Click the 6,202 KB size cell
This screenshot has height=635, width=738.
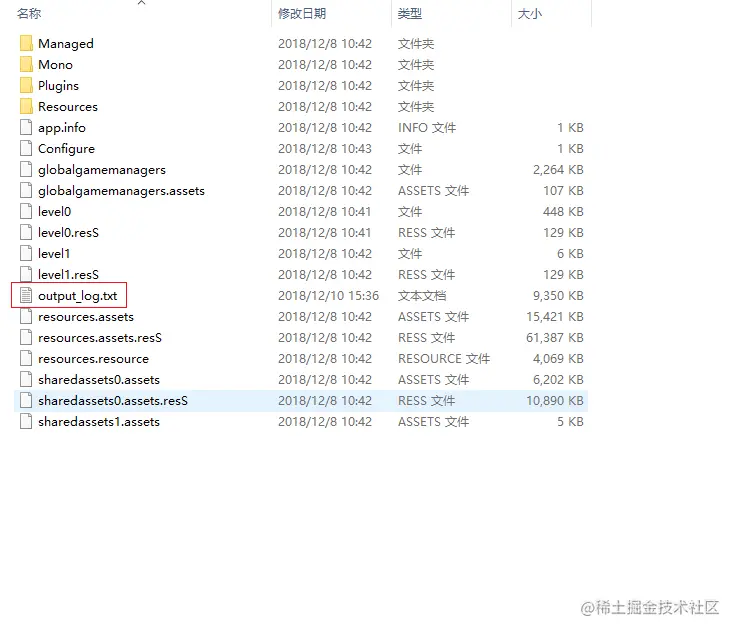(x=558, y=379)
